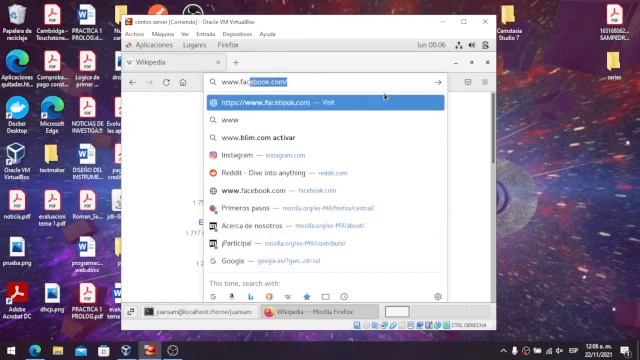This screenshot has height=360, width=640.
Task: Click in the Firefox address bar field
Action: [x=325, y=82]
